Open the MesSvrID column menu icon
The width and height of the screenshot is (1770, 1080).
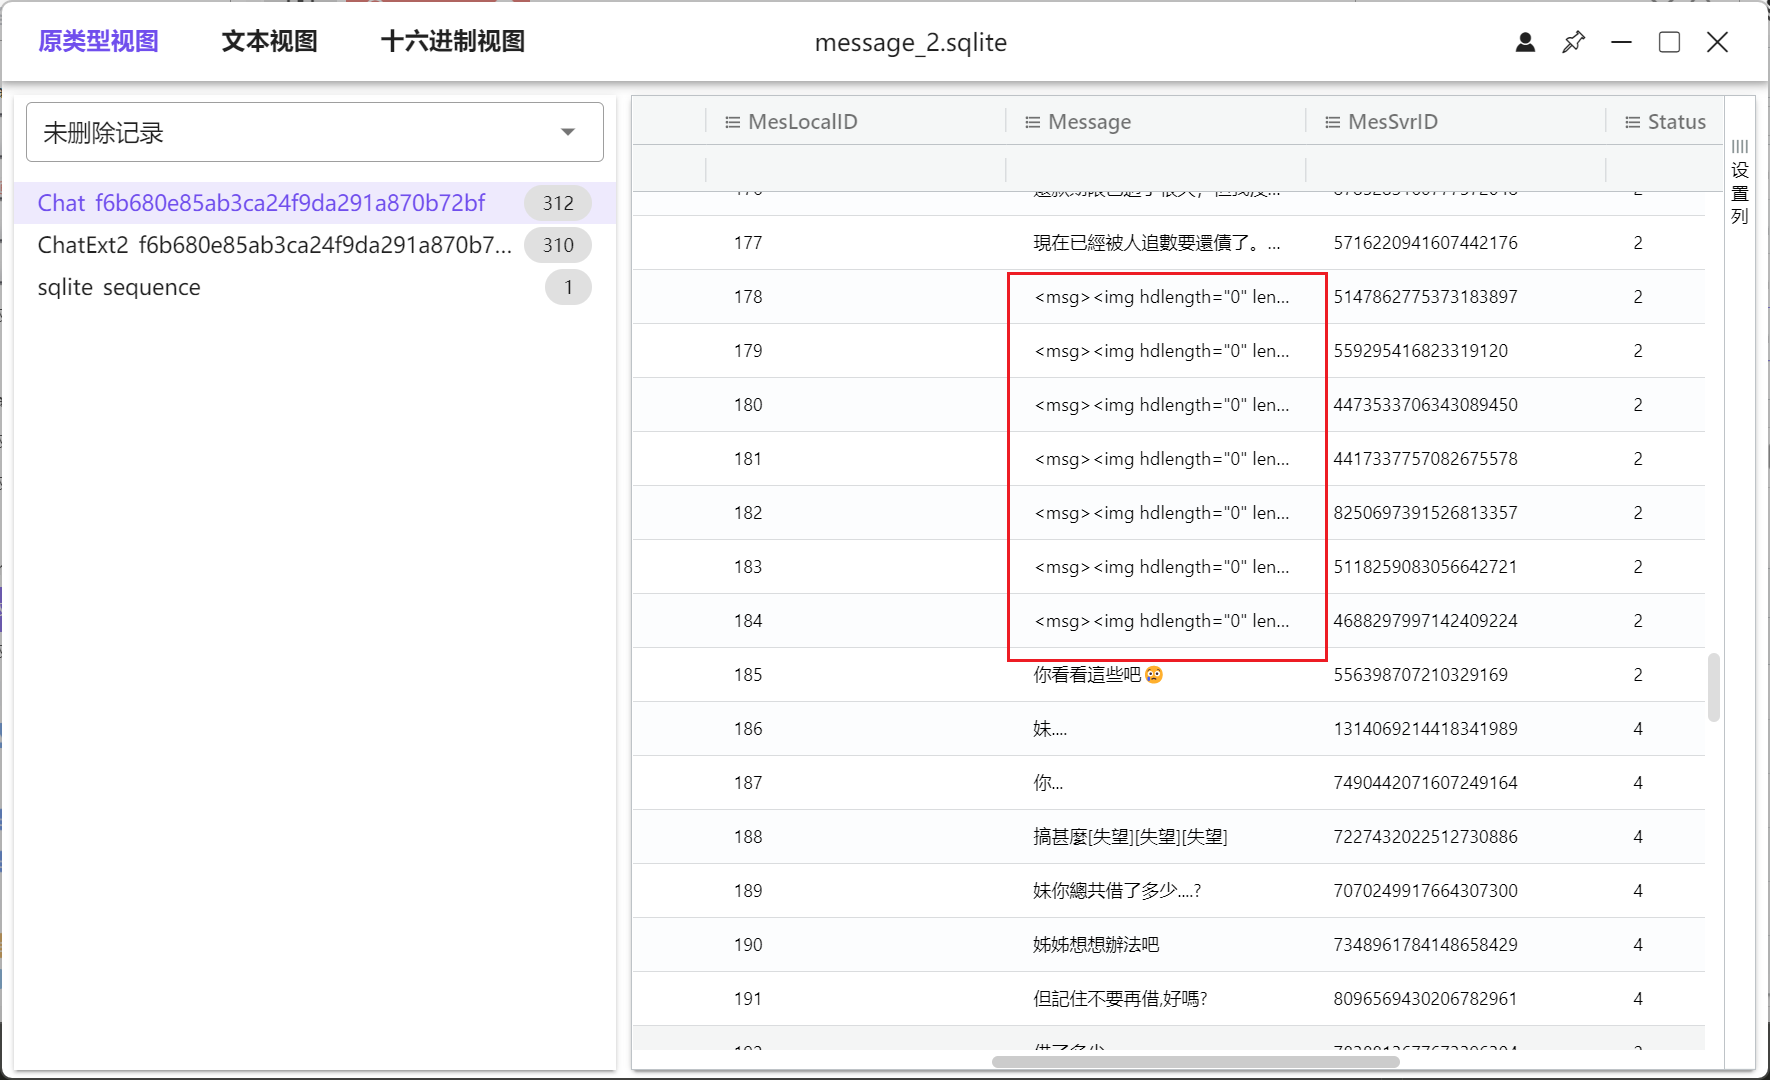(x=1332, y=122)
